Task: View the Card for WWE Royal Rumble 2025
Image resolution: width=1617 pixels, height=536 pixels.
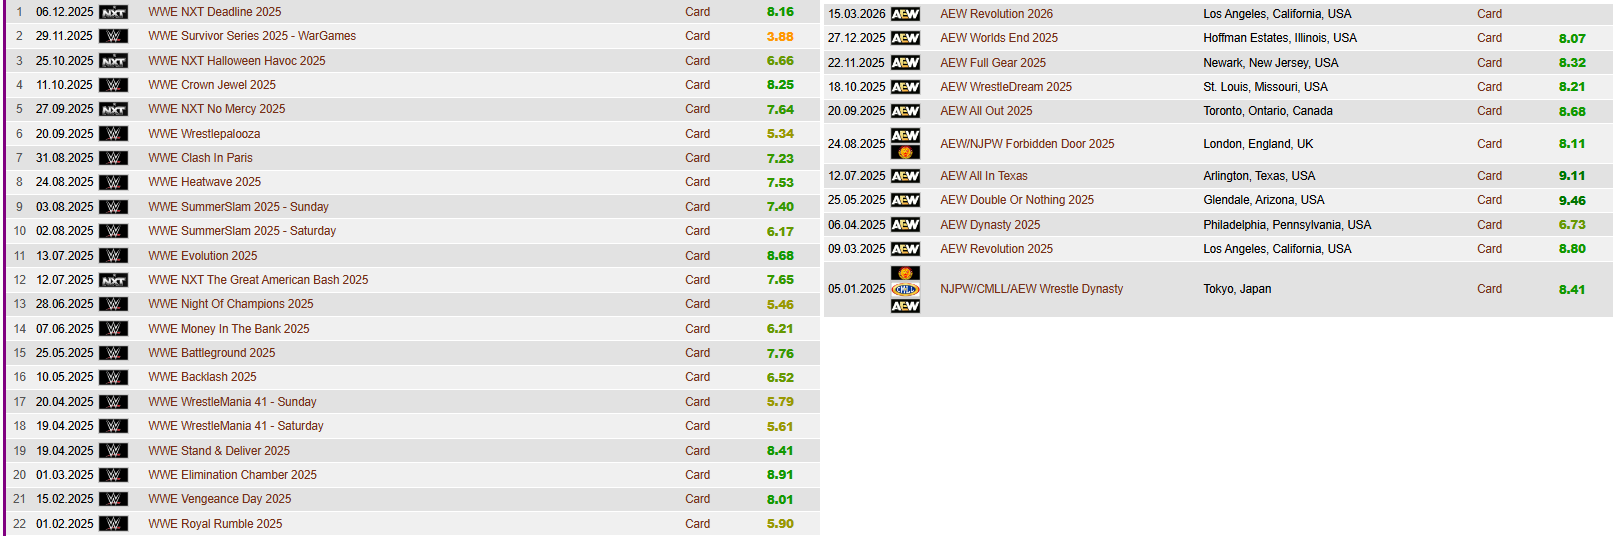Action: (698, 524)
